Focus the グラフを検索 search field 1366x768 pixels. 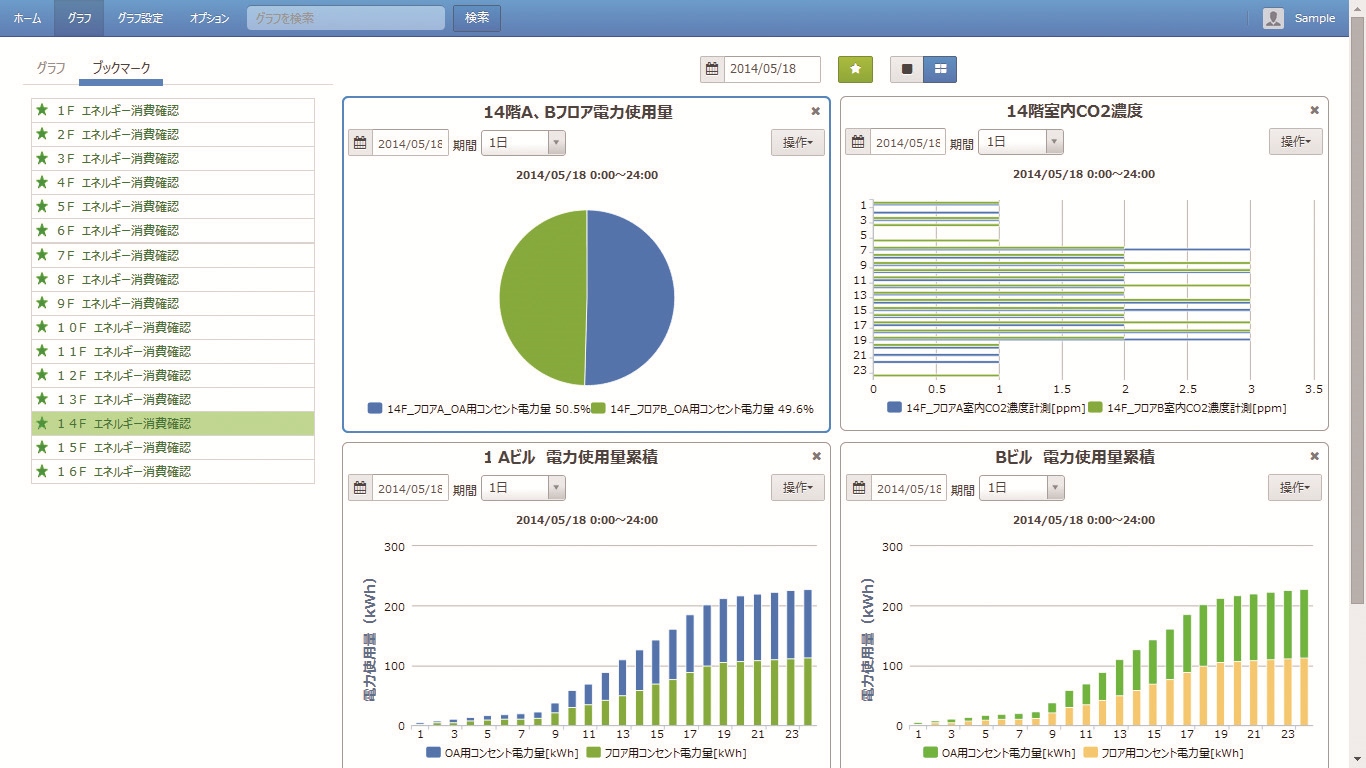(x=346, y=18)
